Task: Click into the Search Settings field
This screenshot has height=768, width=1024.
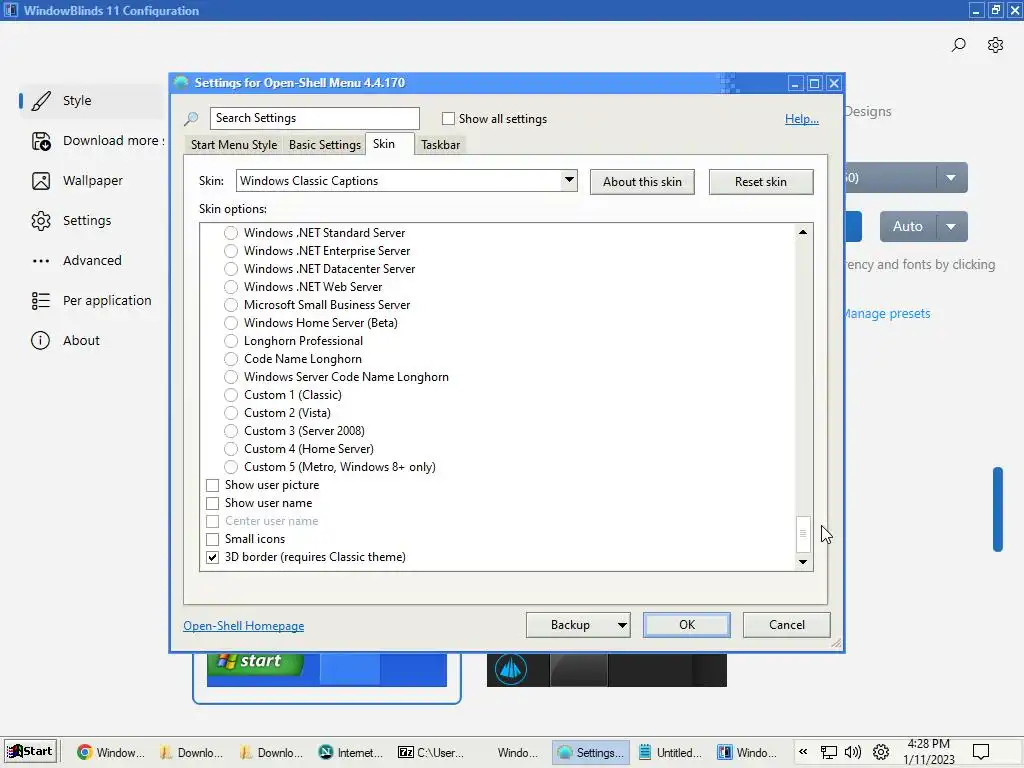Action: [x=315, y=118]
